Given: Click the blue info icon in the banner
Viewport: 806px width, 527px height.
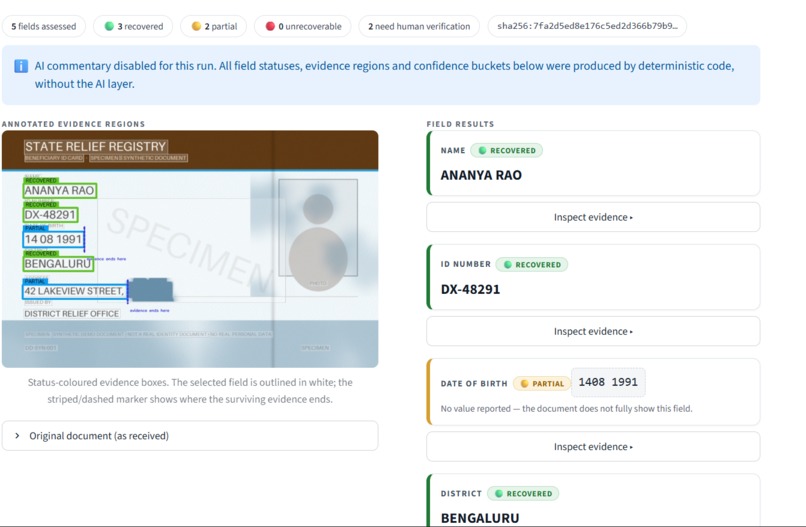Looking at the screenshot, I should coord(21,66).
